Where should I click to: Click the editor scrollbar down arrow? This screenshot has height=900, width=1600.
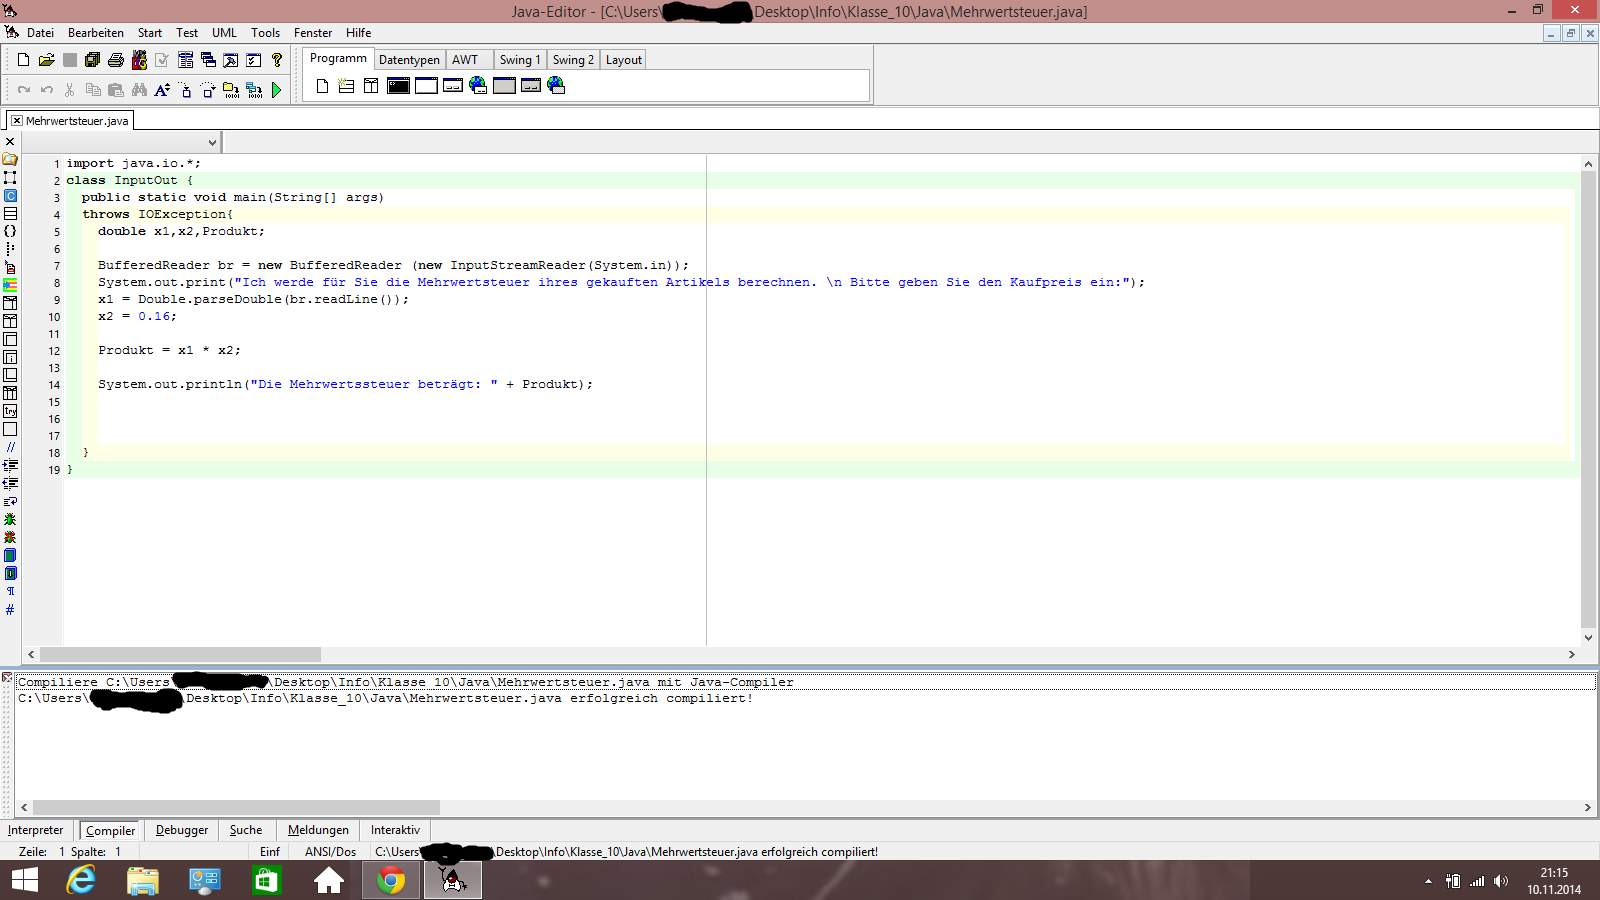click(x=1588, y=637)
